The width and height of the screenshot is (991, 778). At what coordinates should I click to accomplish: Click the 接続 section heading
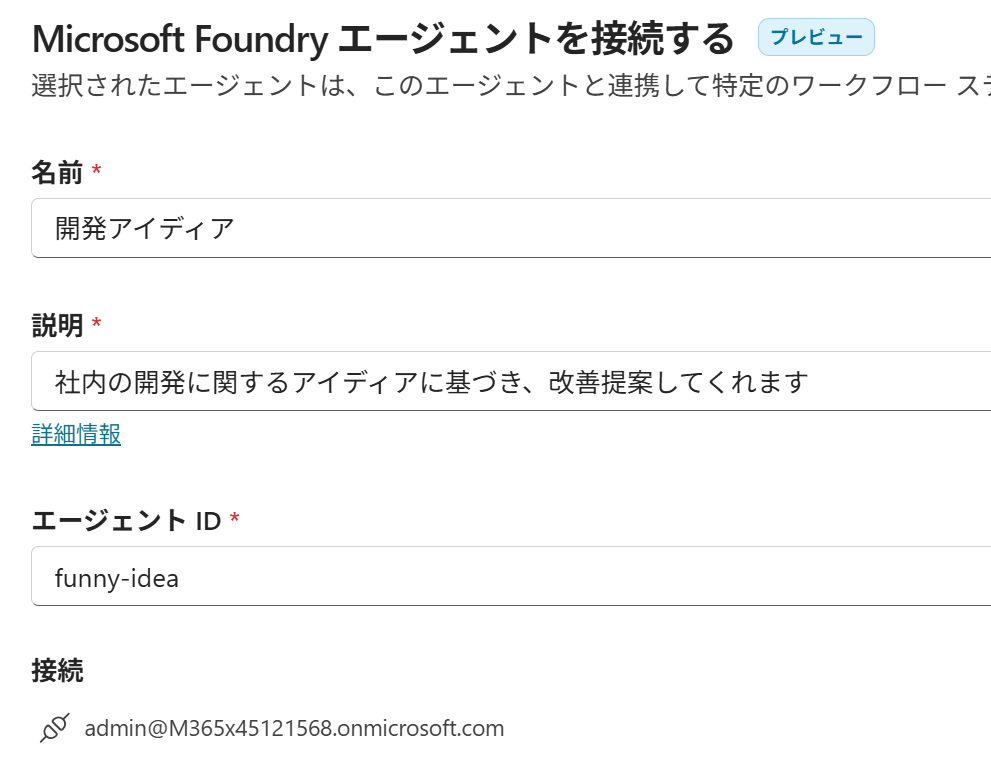click(x=57, y=671)
